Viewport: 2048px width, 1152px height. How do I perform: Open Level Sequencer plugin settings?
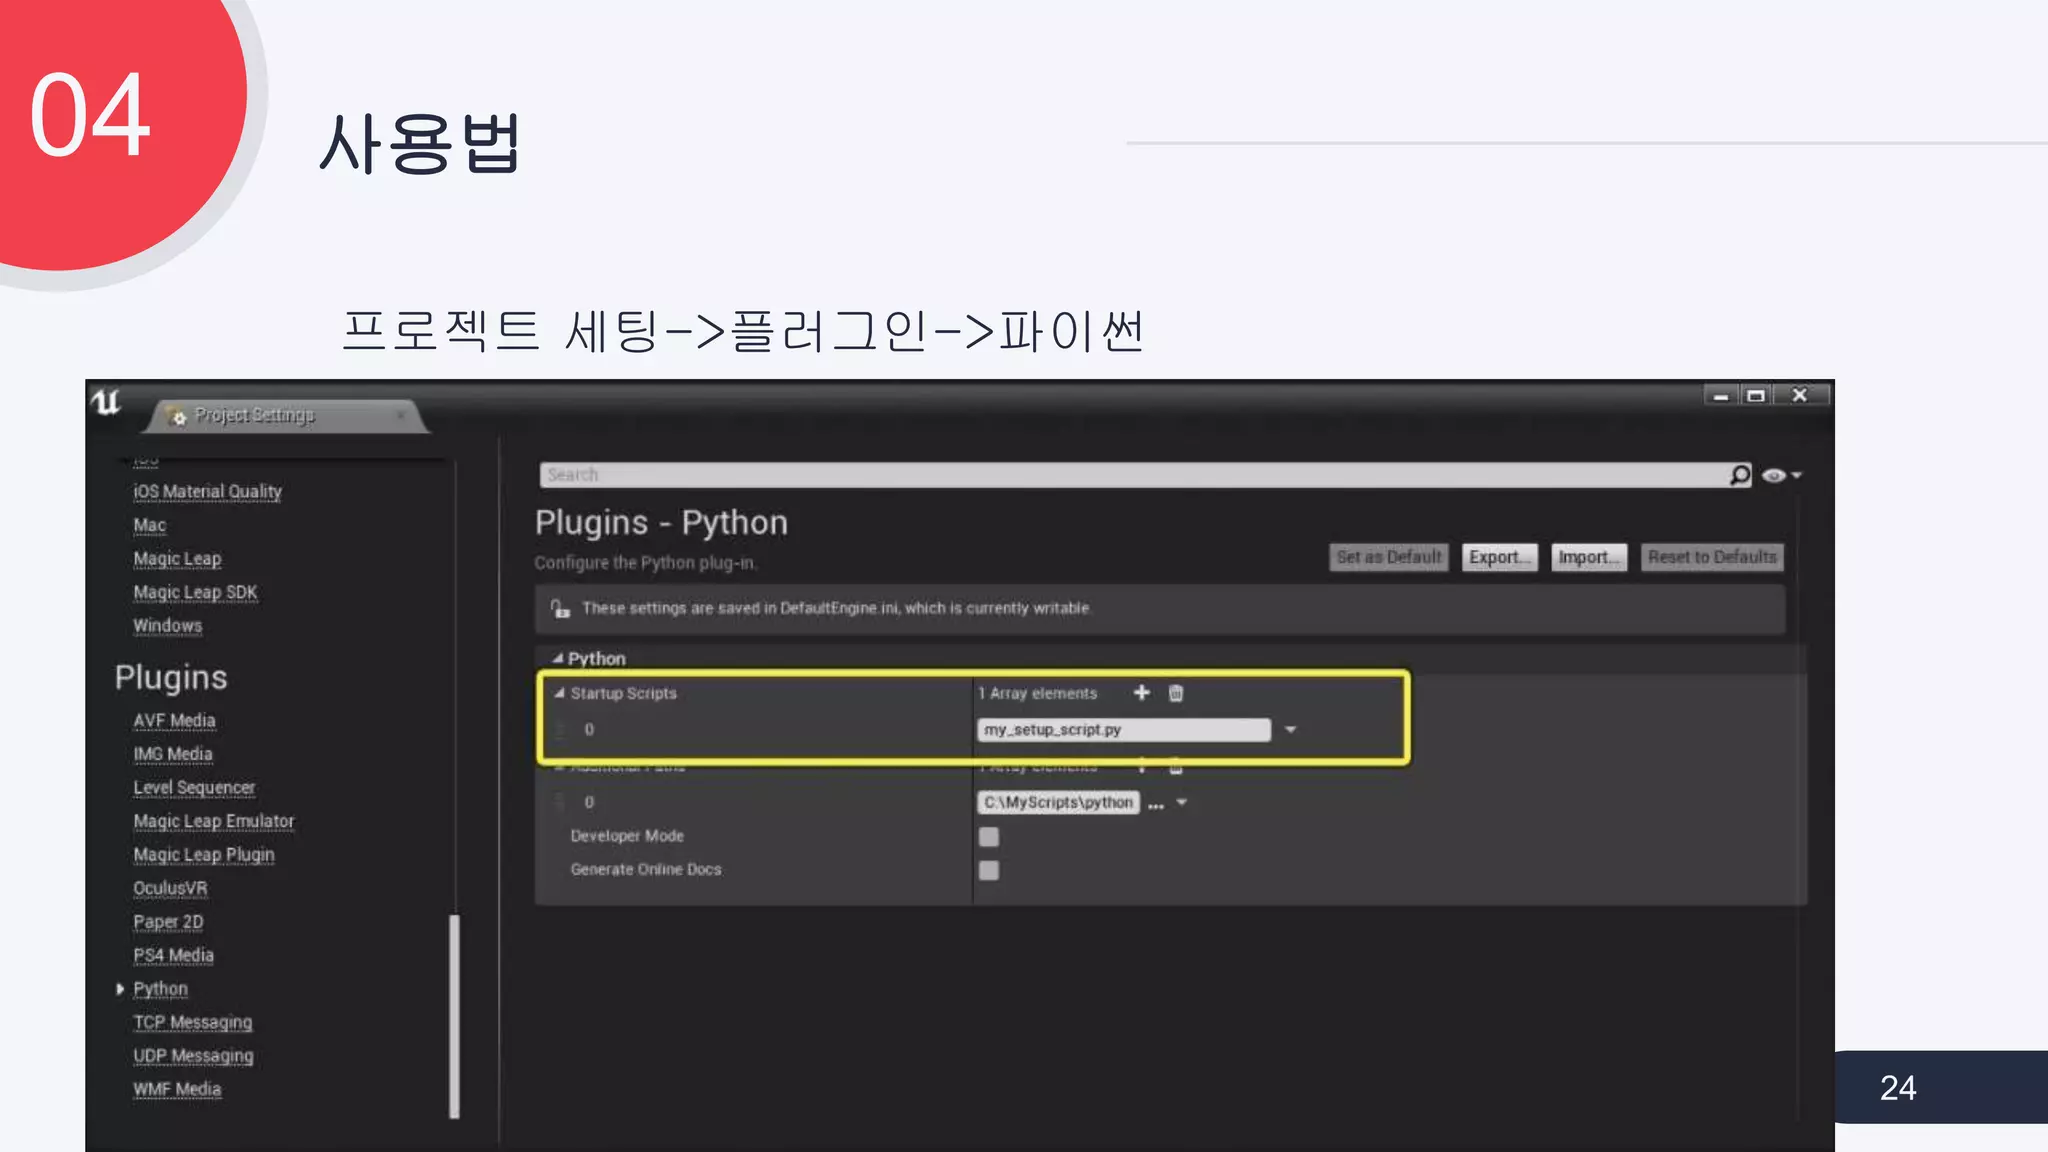pyautogui.click(x=195, y=788)
